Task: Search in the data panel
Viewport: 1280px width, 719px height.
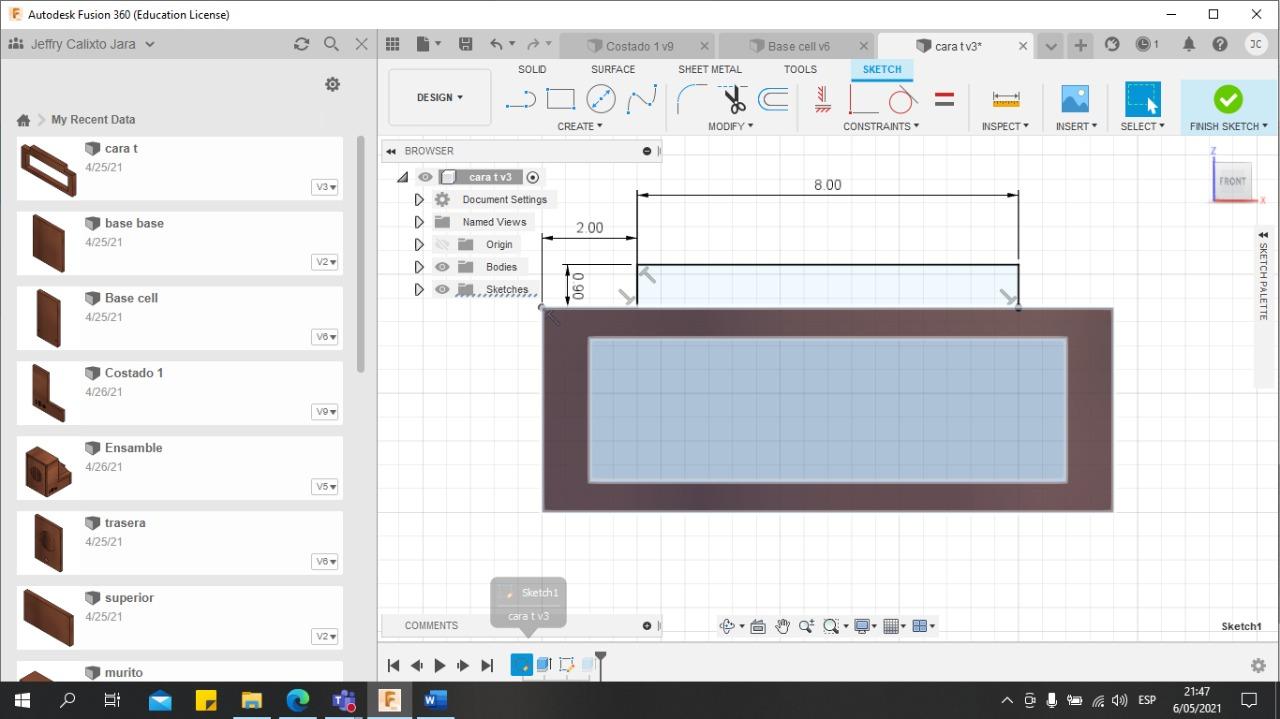Action: (331, 44)
